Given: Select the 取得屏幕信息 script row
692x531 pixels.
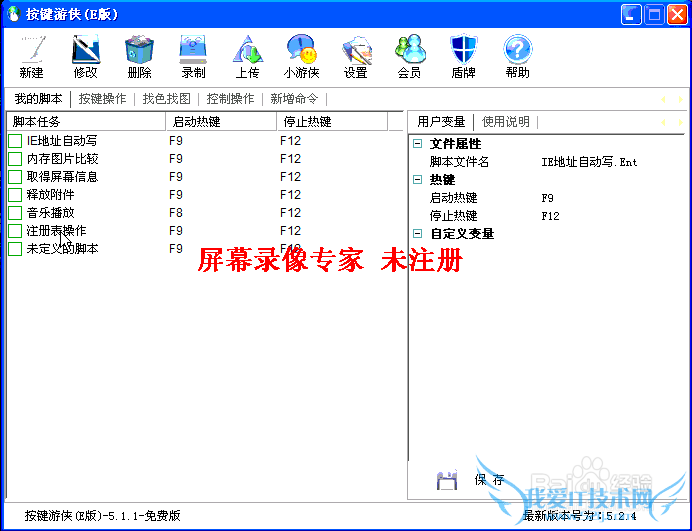Looking at the screenshot, I should pyautogui.click(x=205, y=177).
